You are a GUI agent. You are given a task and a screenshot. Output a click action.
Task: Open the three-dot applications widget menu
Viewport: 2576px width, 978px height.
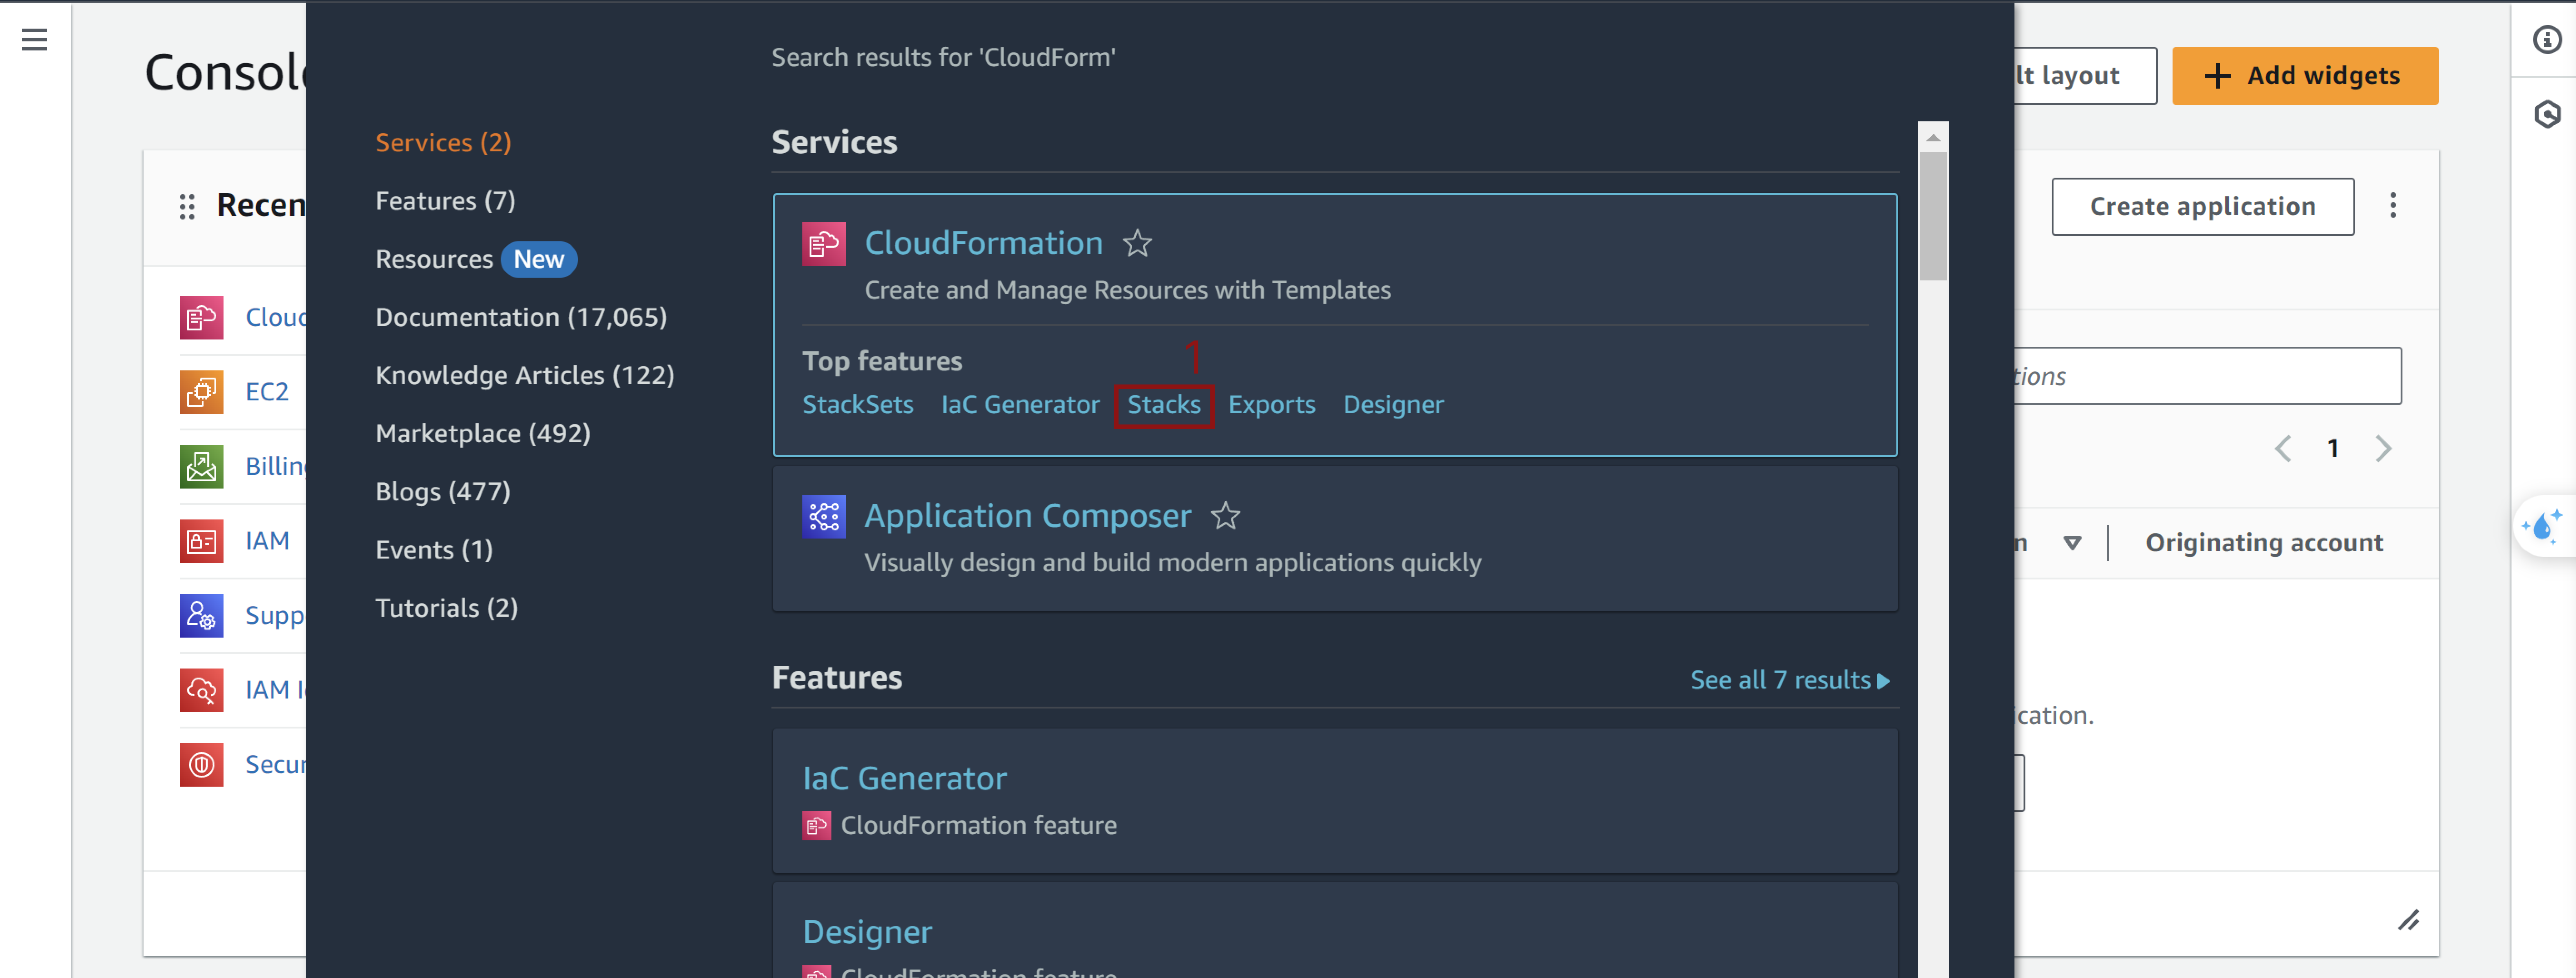click(2392, 206)
